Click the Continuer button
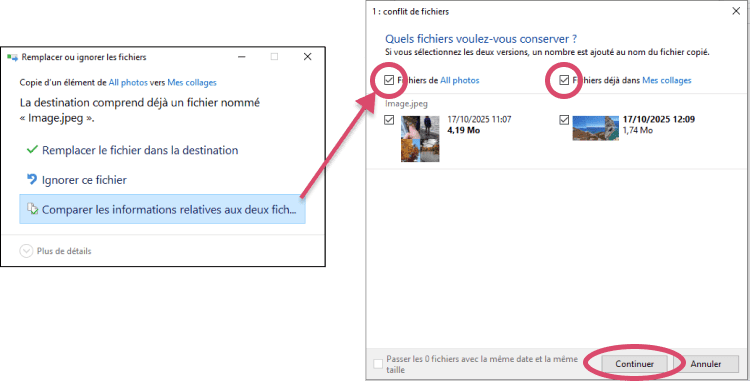 pyautogui.click(x=634, y=364)
